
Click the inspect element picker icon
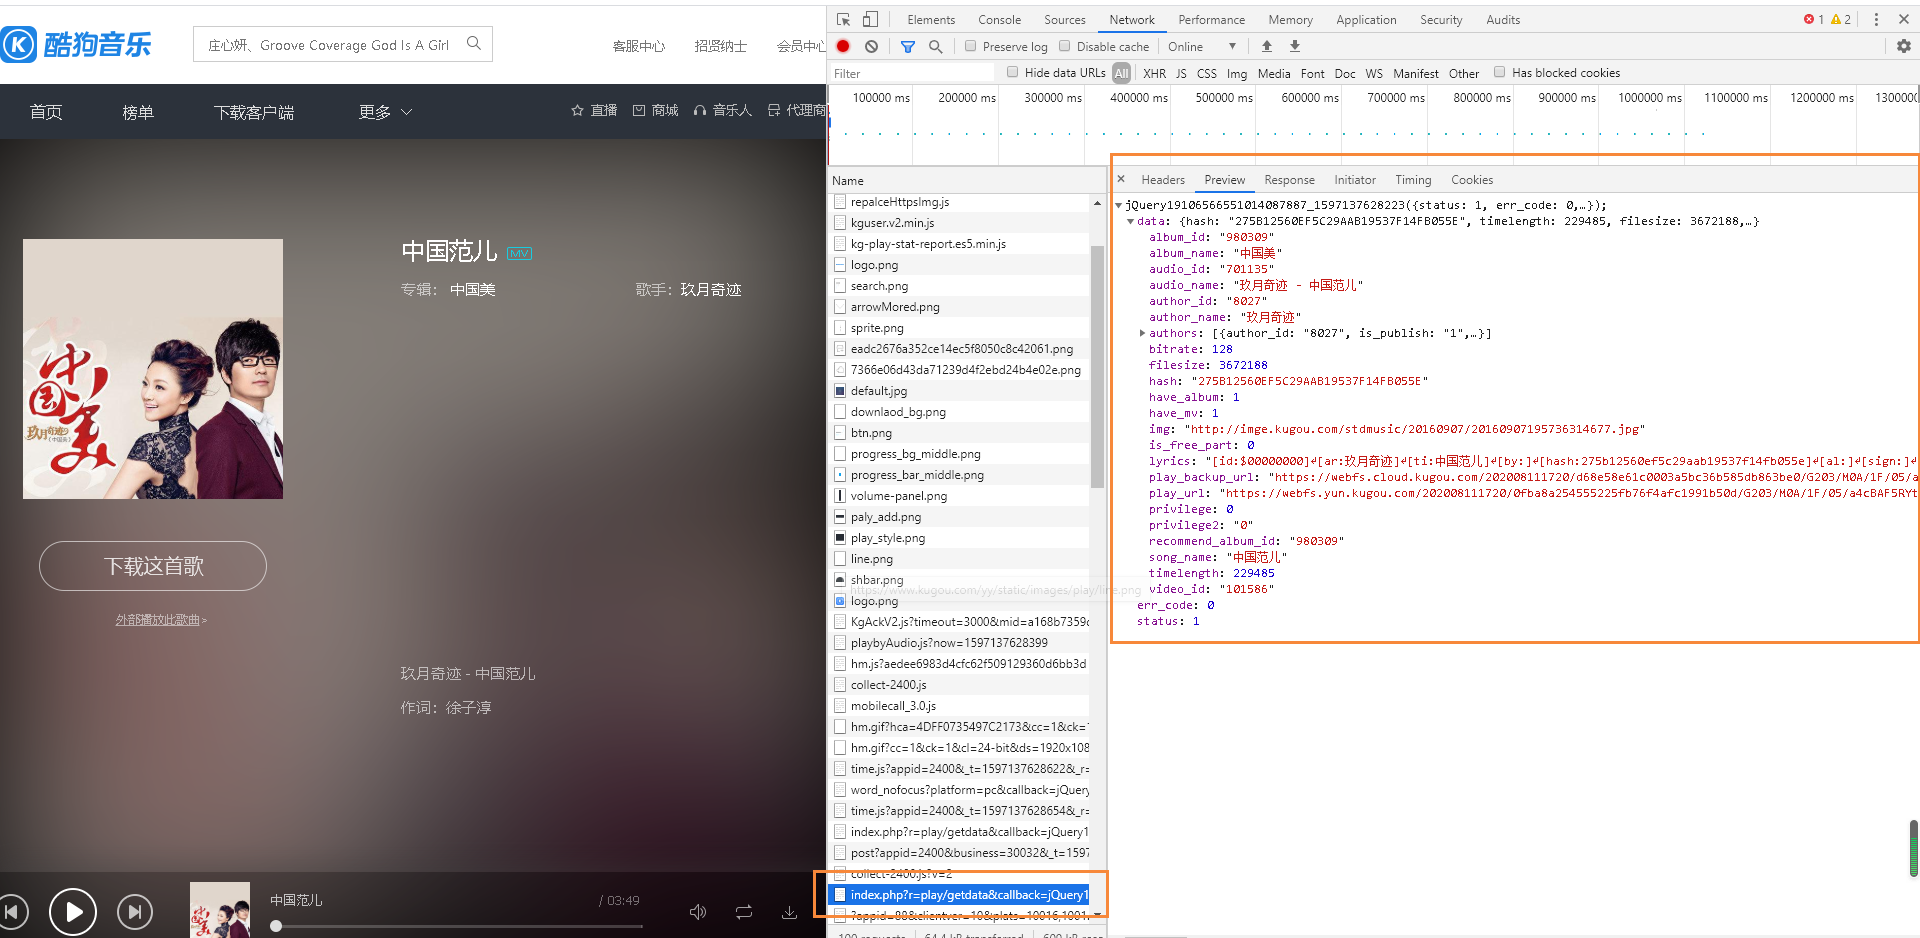843,19
